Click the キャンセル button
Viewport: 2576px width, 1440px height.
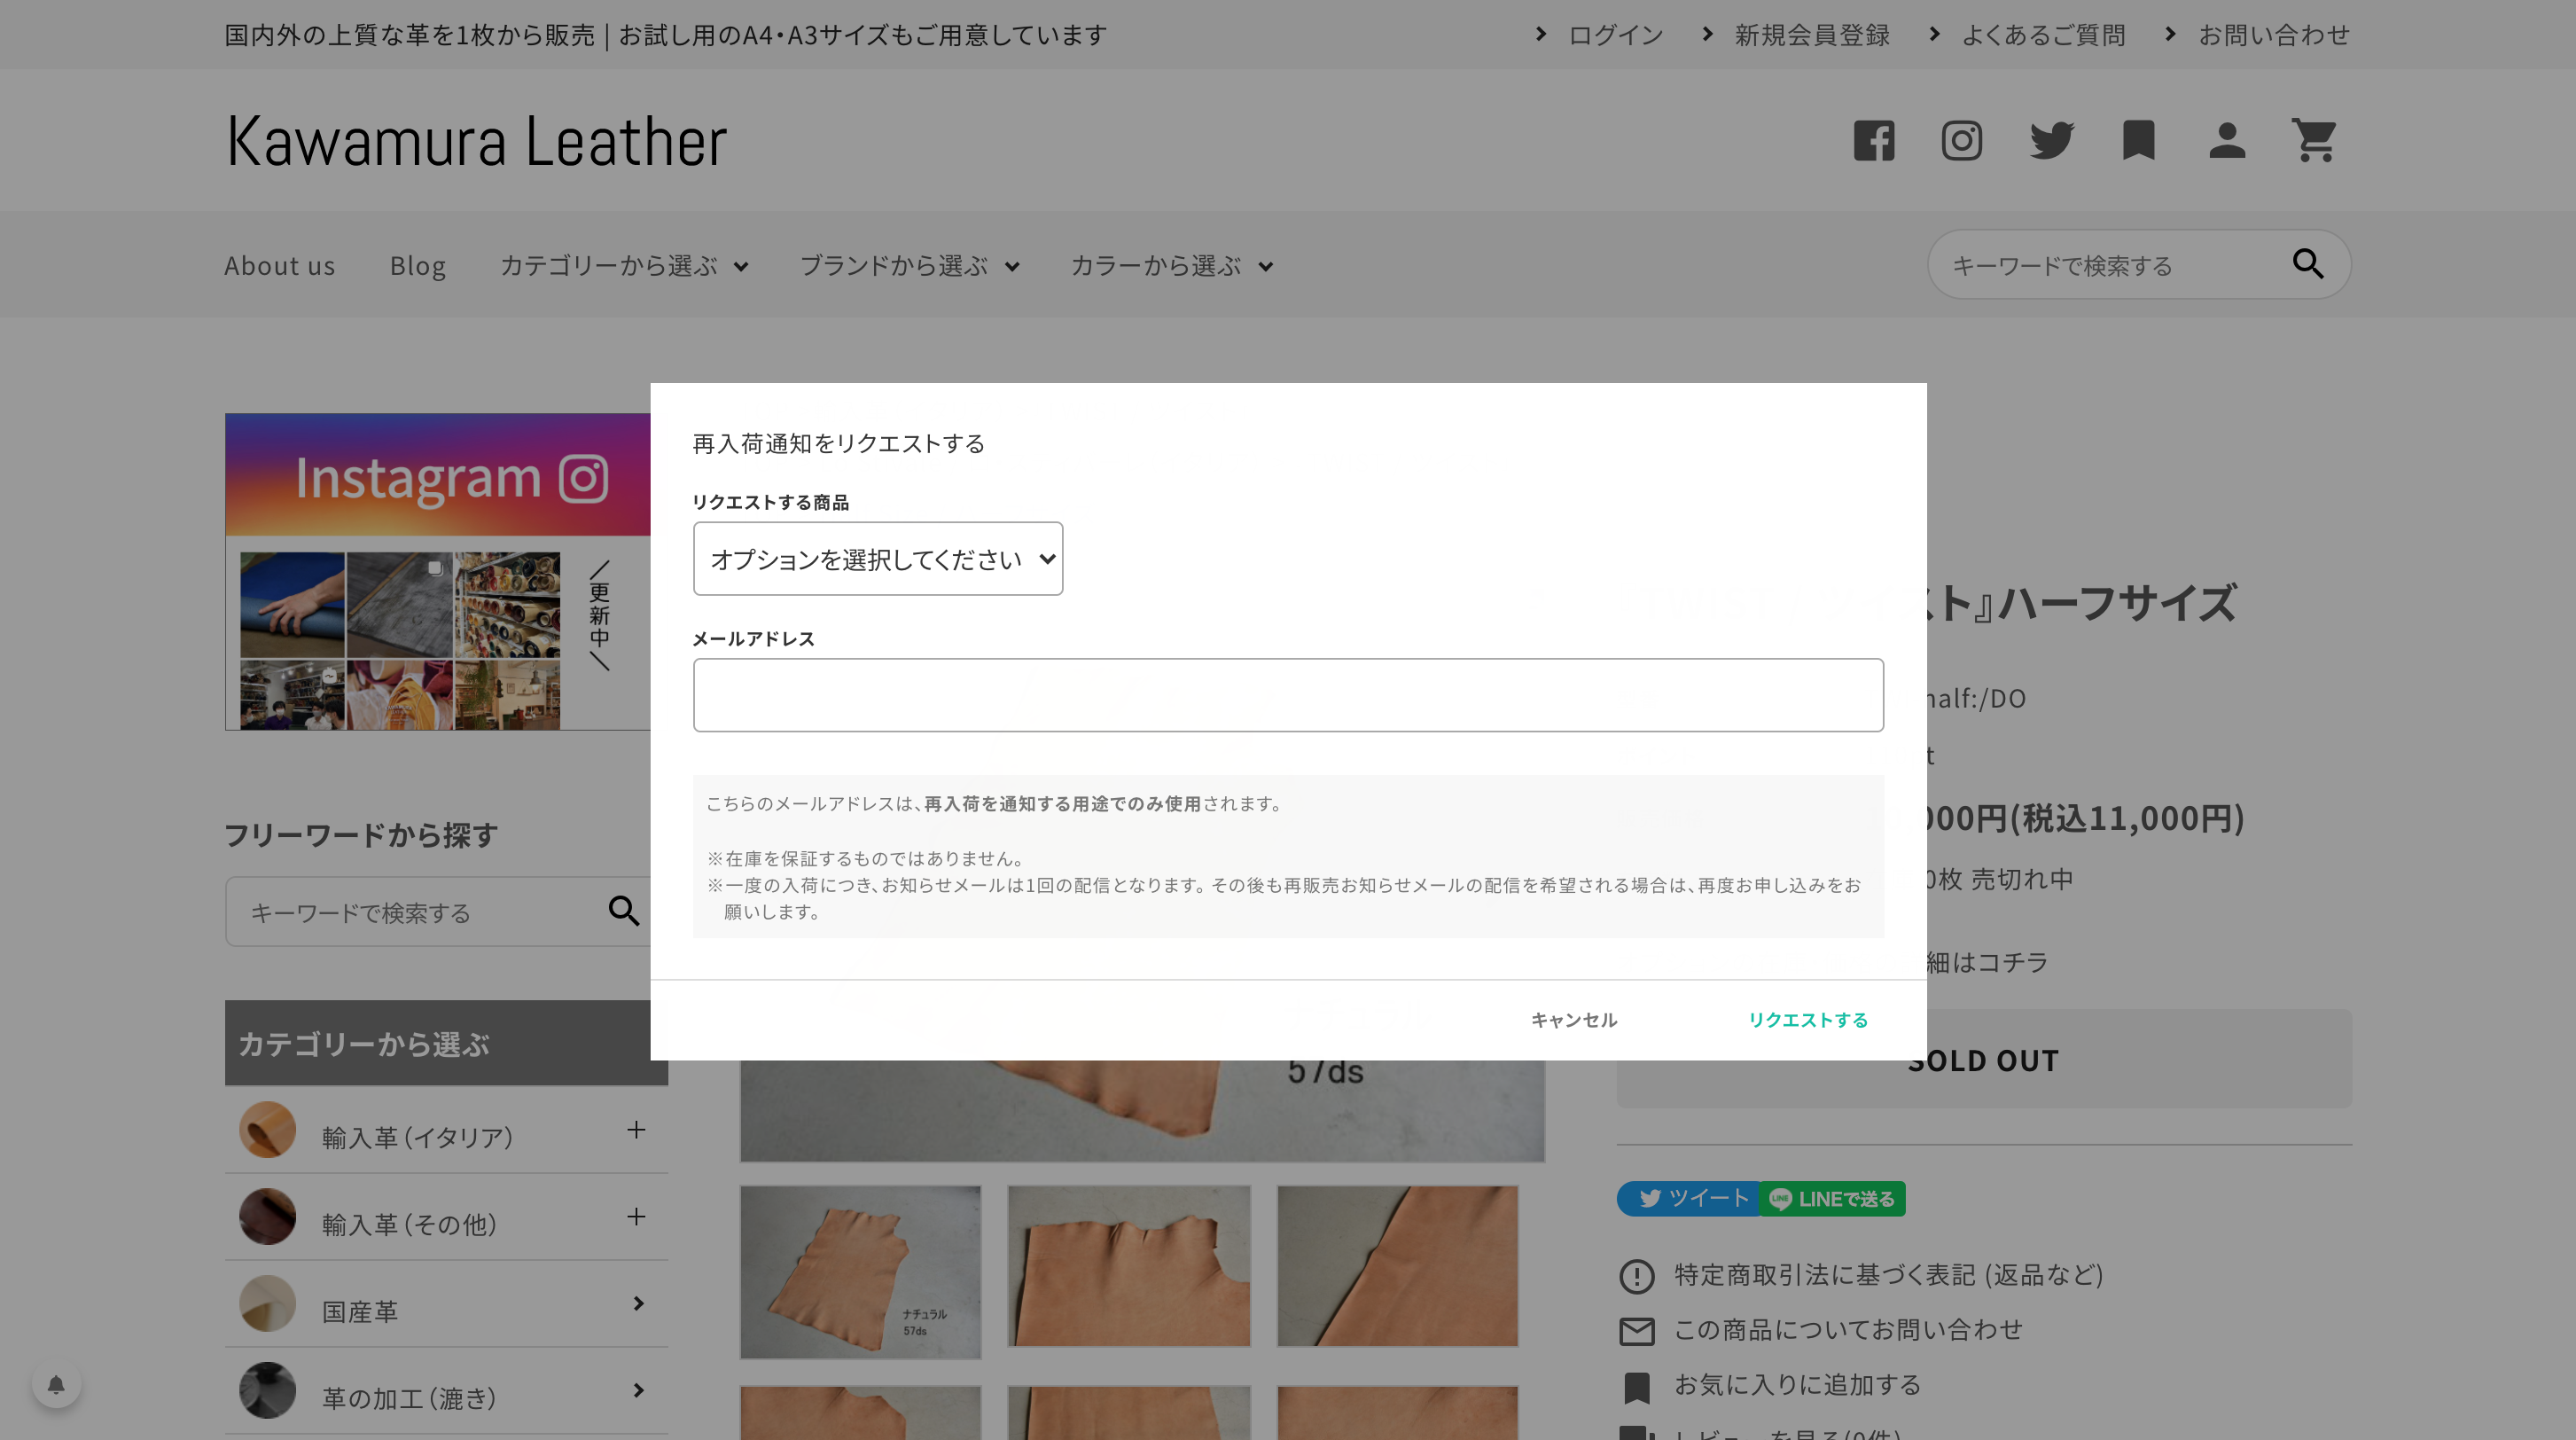click(1573, 1019)
